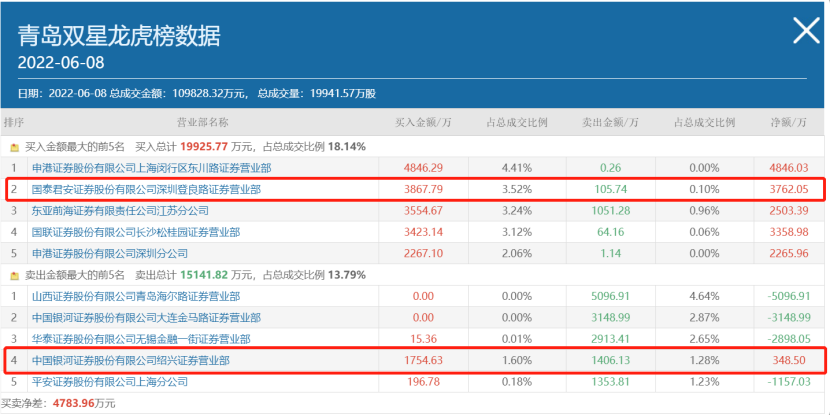
Task: Click the 净额/万 column header
Action: [789, 123]
